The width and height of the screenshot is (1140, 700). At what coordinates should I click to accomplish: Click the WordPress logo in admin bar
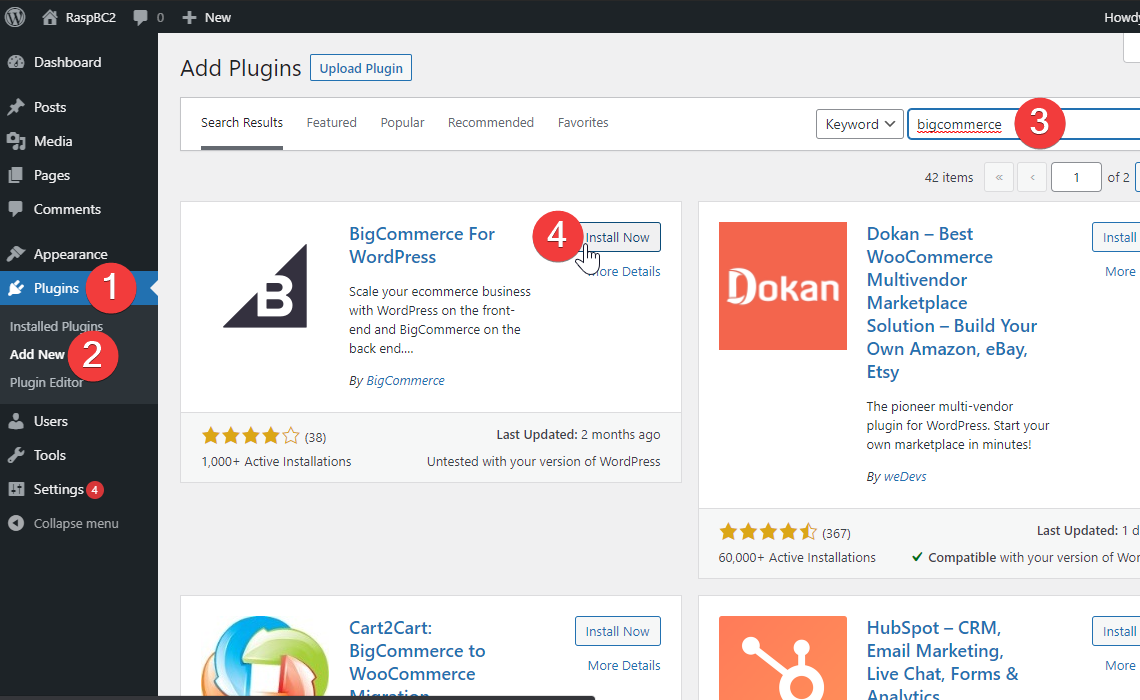(16, 17)
